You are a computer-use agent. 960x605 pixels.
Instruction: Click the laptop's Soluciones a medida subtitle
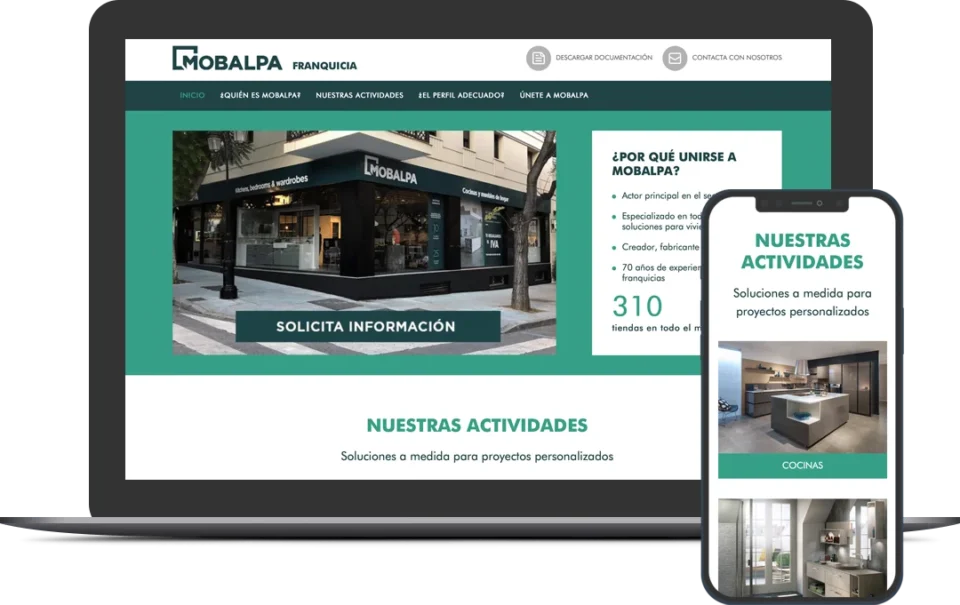[477, 456]
